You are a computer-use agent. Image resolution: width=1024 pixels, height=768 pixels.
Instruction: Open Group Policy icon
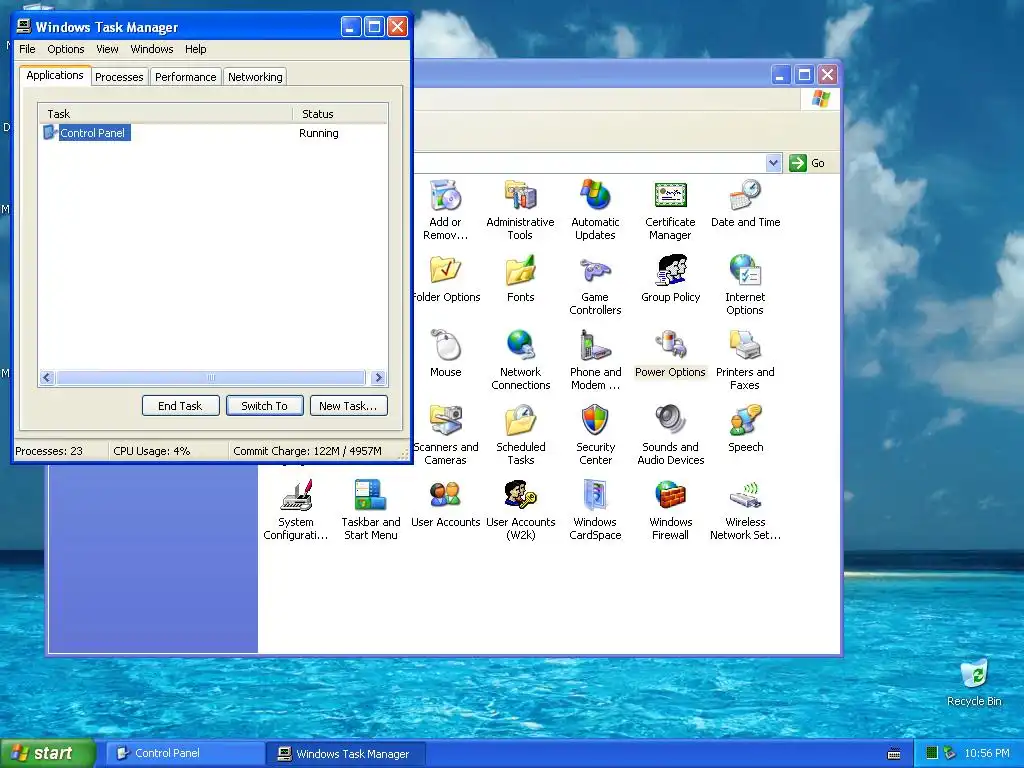pos(670,279)
